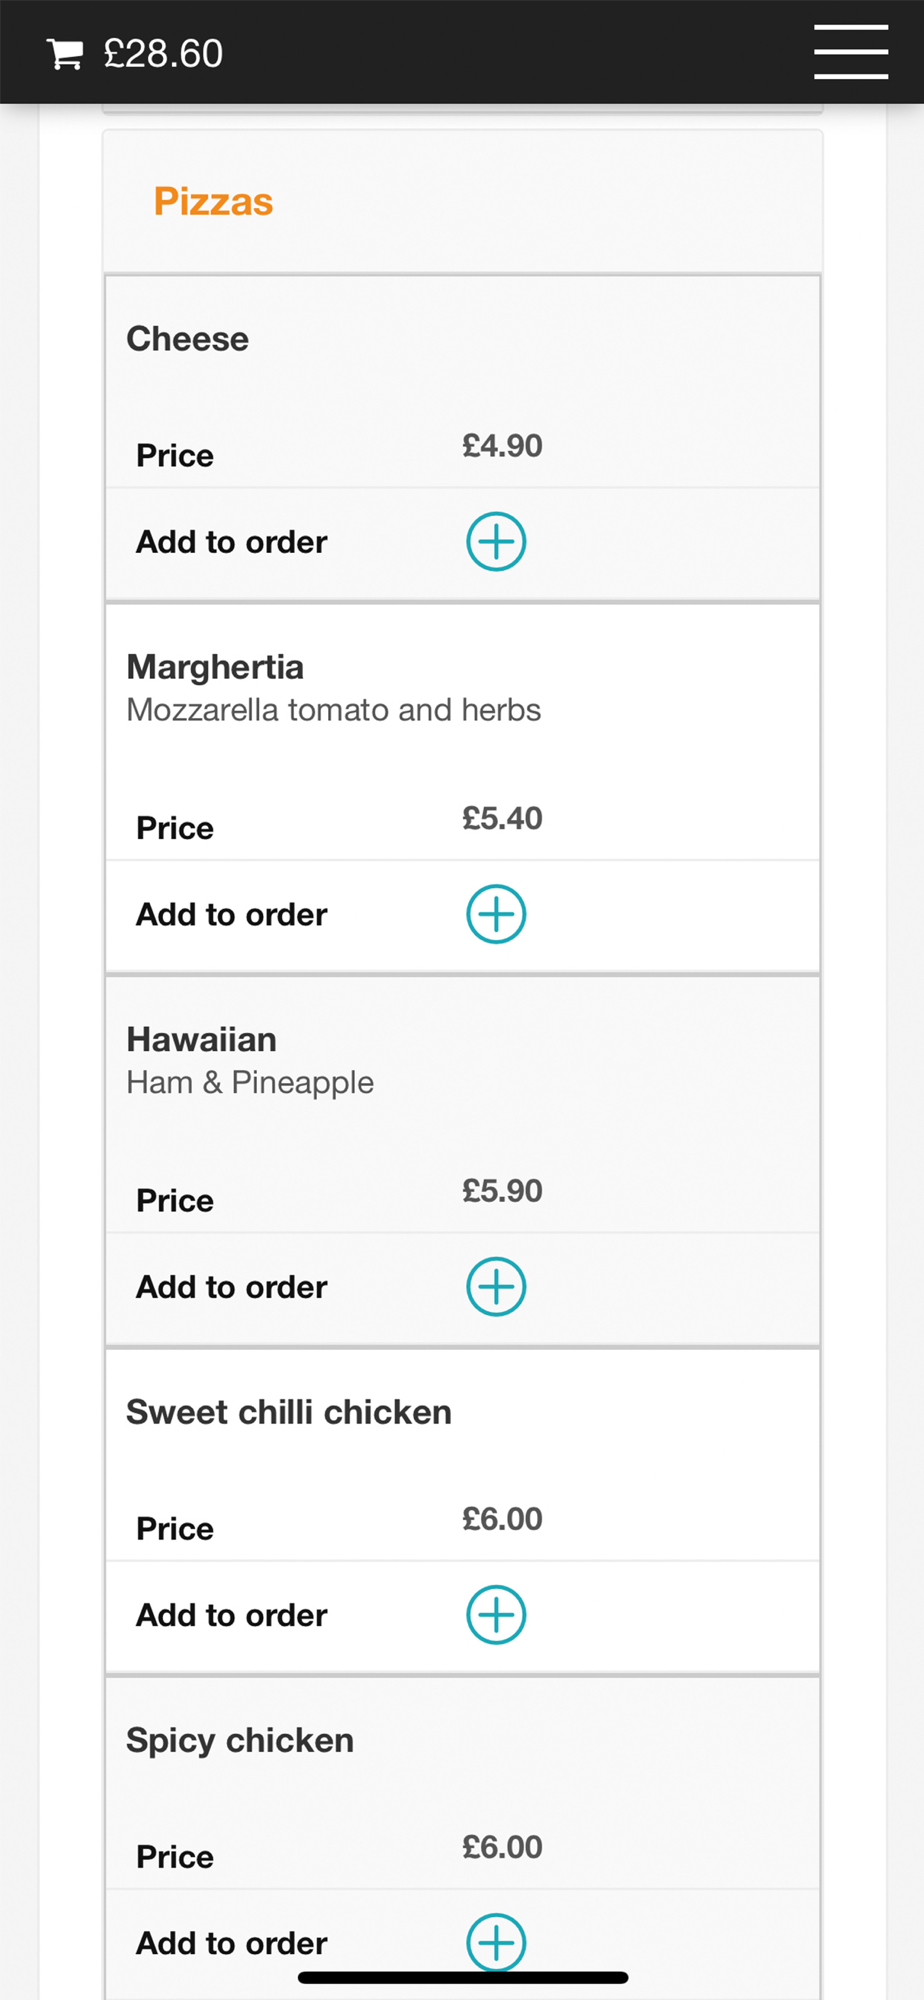Image resolution: width=924 pixels, height=2000 pixels.
Task: Tap the Hawaiian pizza title
Action: 201,1040
